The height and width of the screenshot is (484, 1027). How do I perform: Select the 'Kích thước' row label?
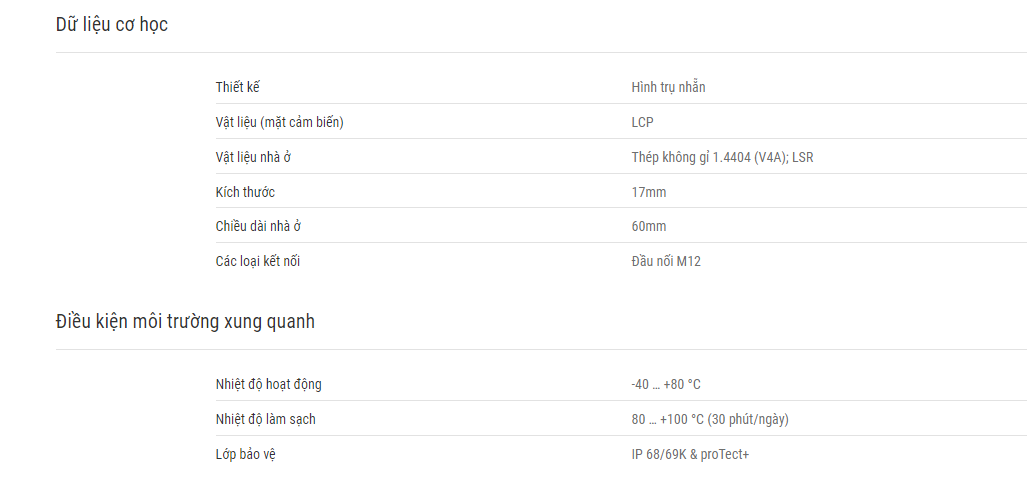(x=245, y=192)
